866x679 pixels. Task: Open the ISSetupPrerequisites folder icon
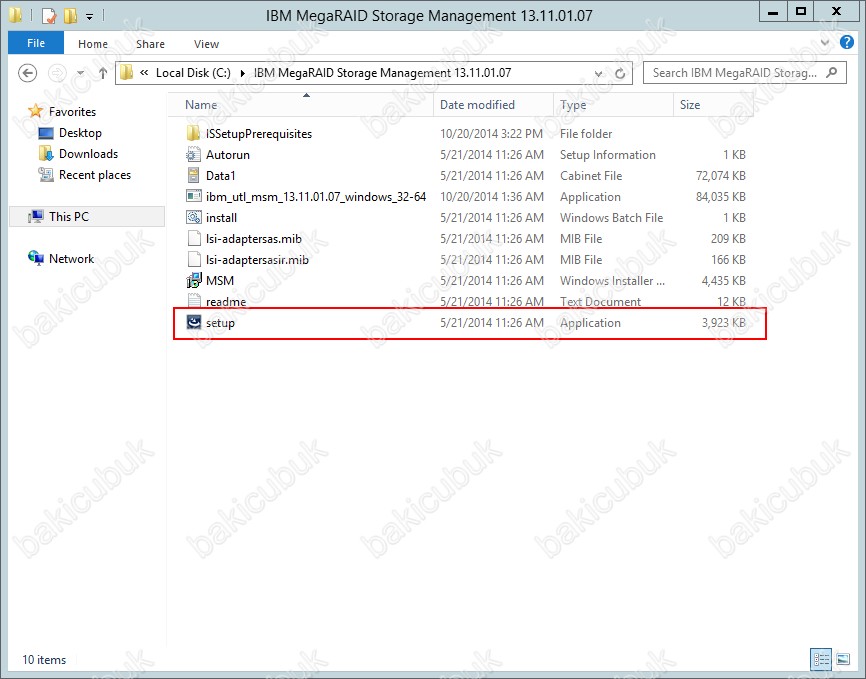[x=194, y=134]
